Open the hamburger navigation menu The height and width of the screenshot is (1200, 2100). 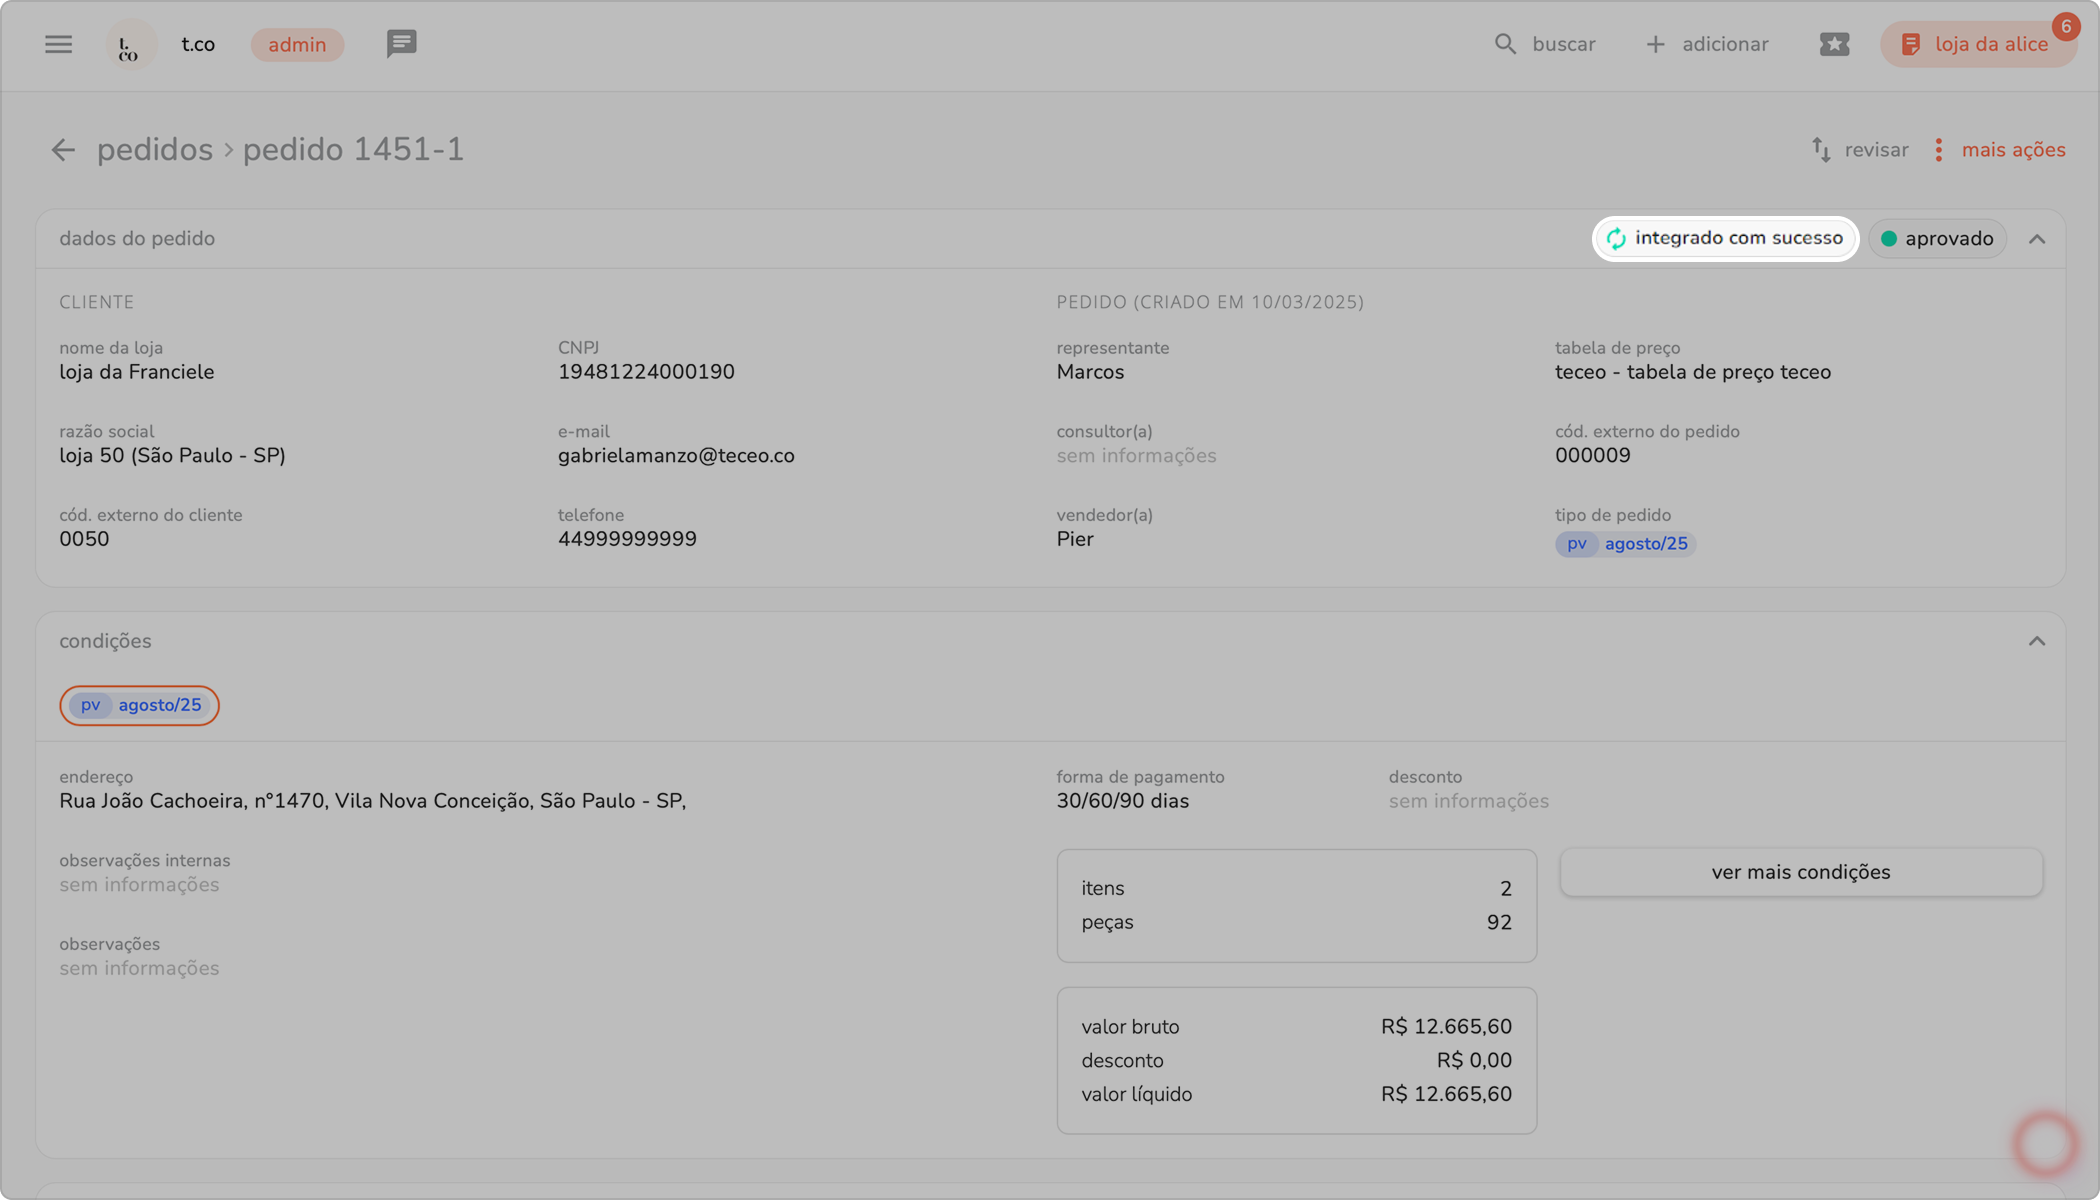pos(58,44)
